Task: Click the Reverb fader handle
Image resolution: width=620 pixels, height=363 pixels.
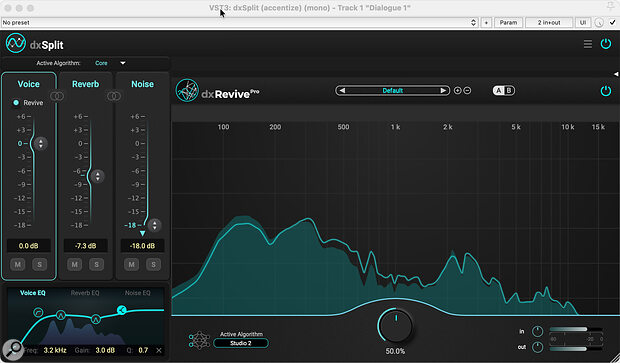Action: click(x=97, y=176)
